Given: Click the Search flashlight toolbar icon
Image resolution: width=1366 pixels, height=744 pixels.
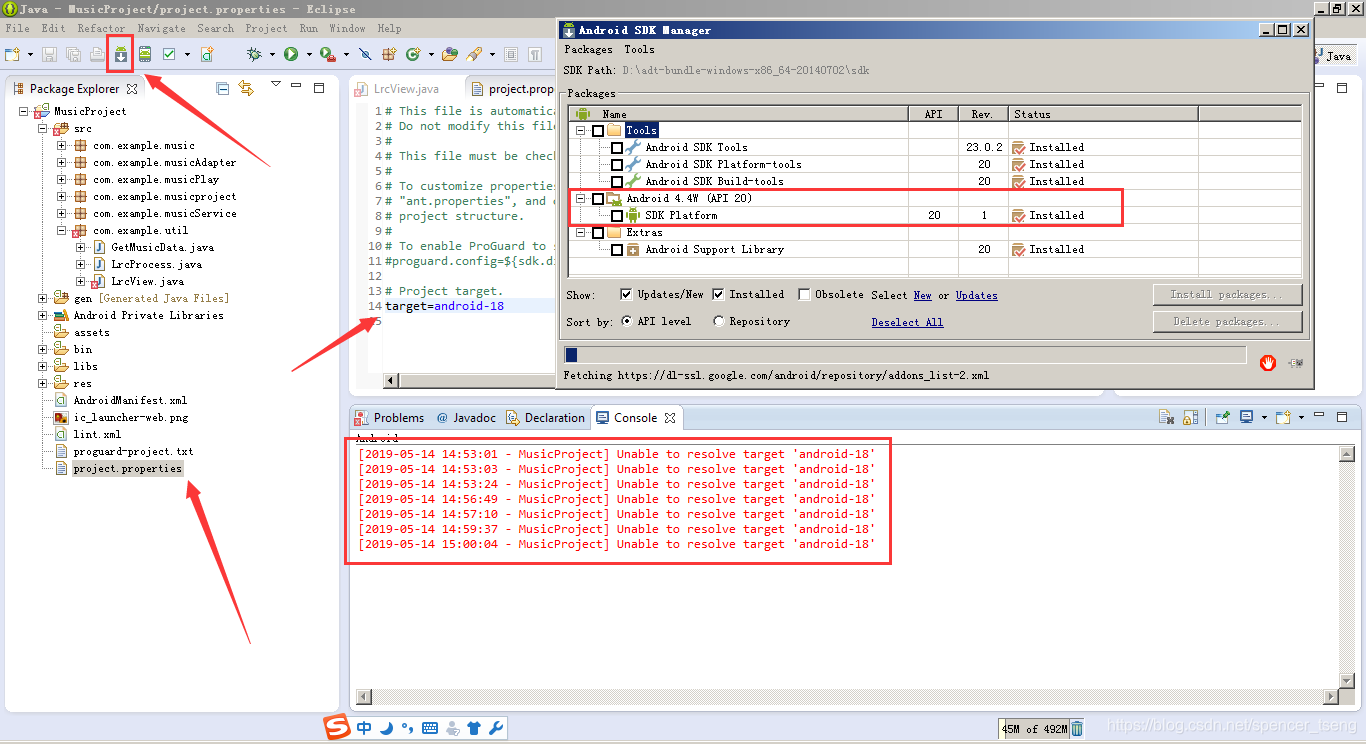Looking at the screenshot, I should [x=474, y=54].
